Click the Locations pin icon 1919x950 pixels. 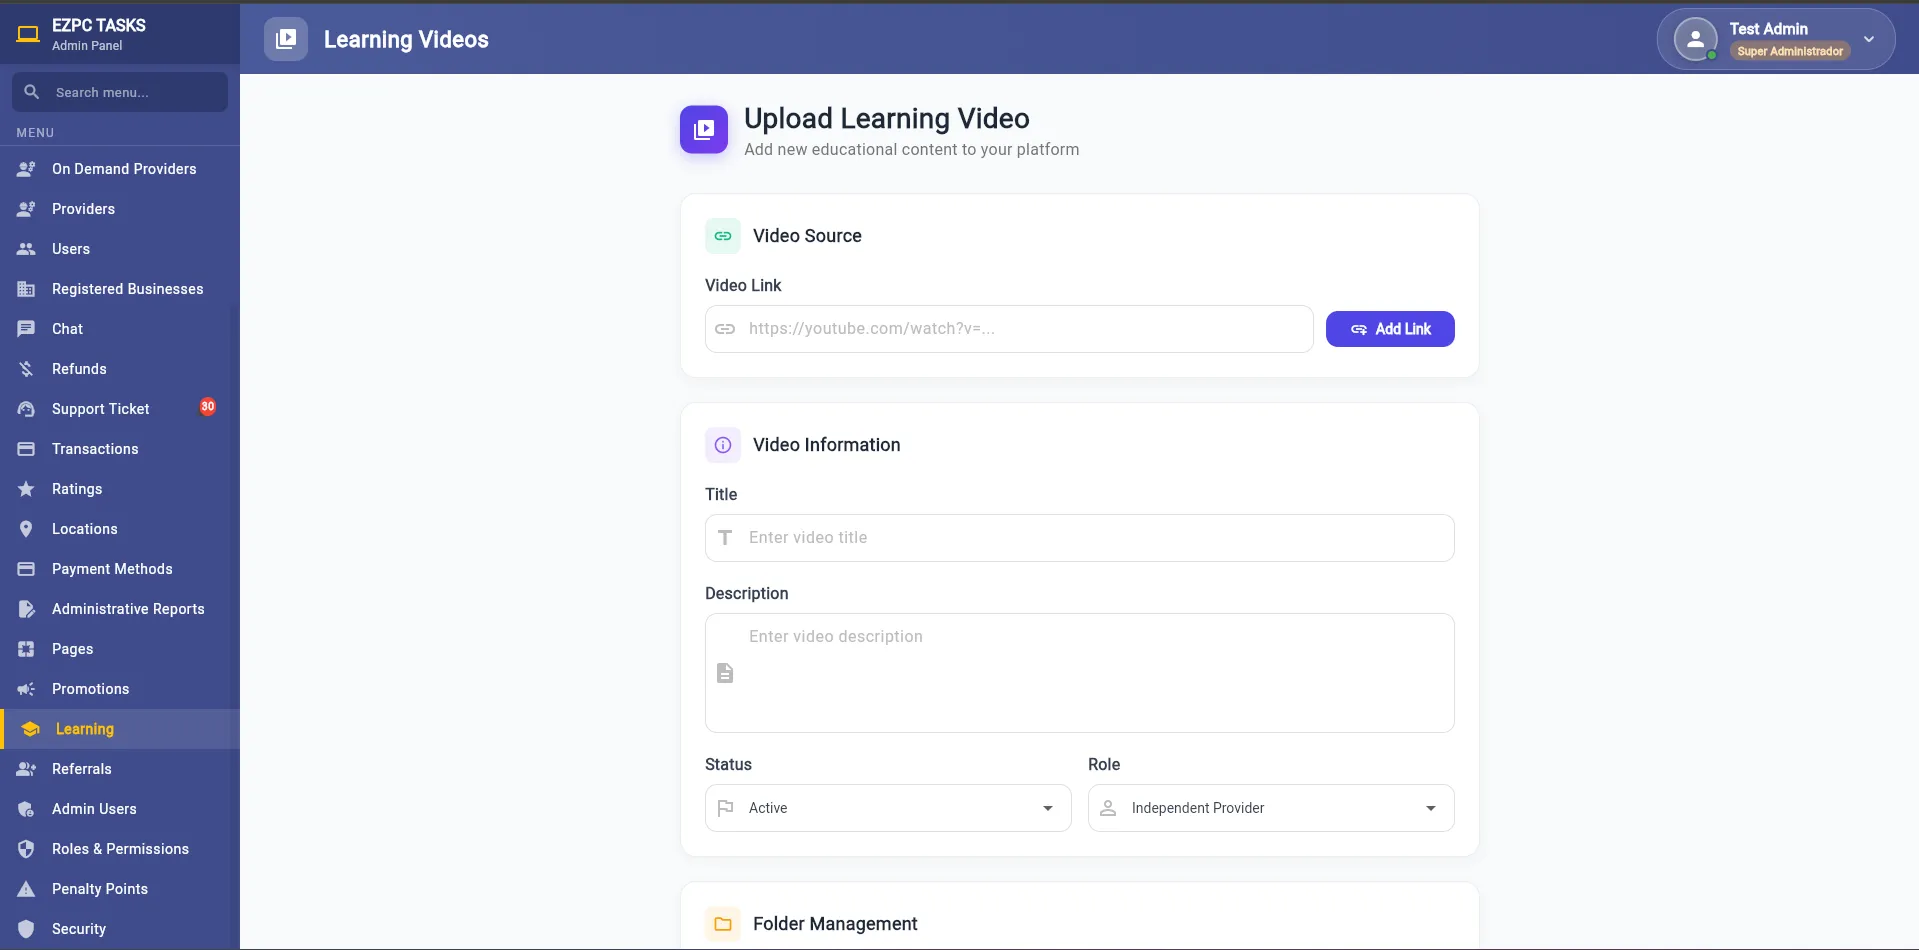(x=26, y=529)
